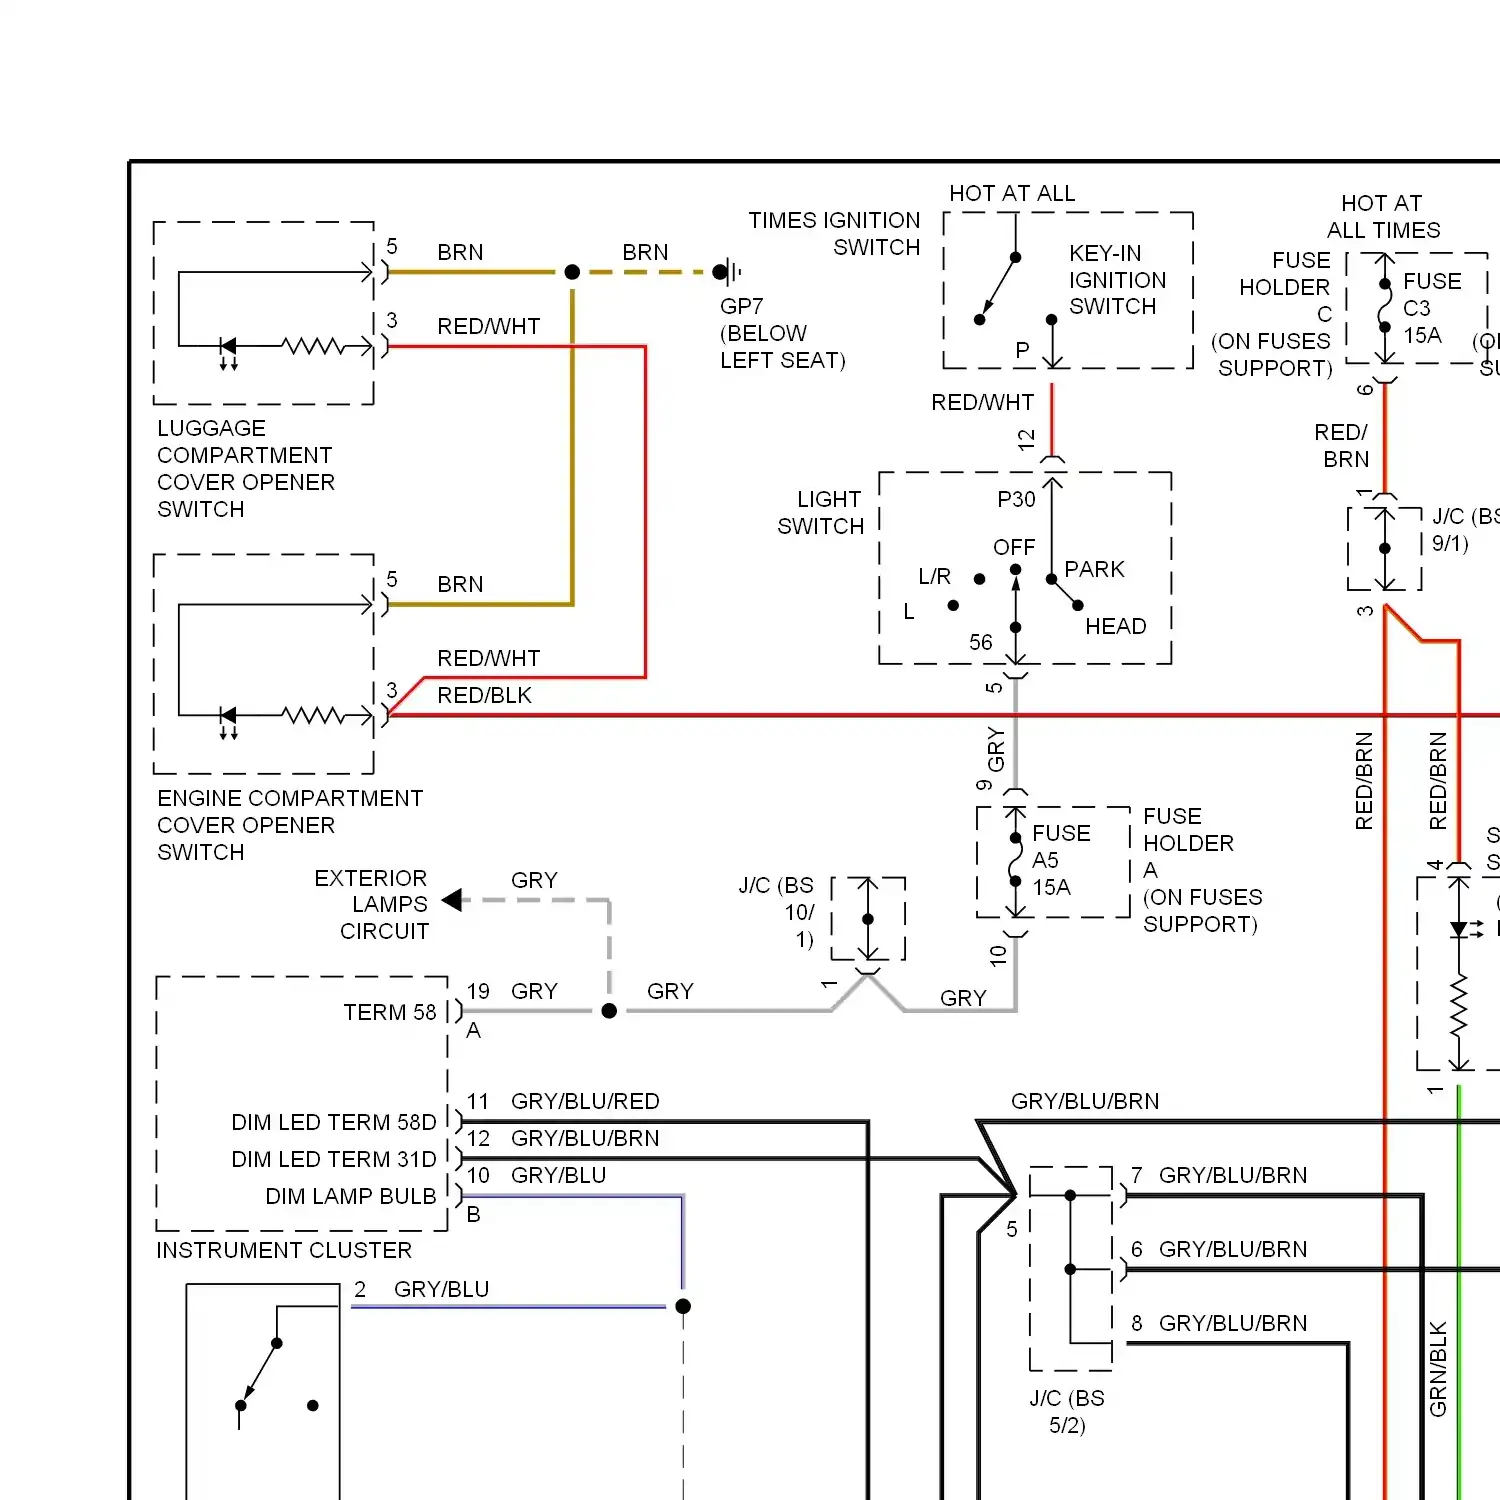Viewport: 1500px width, 1500px height.
Task: Click the J/C (BS 10/1) label
Action: tap(777, 912)
